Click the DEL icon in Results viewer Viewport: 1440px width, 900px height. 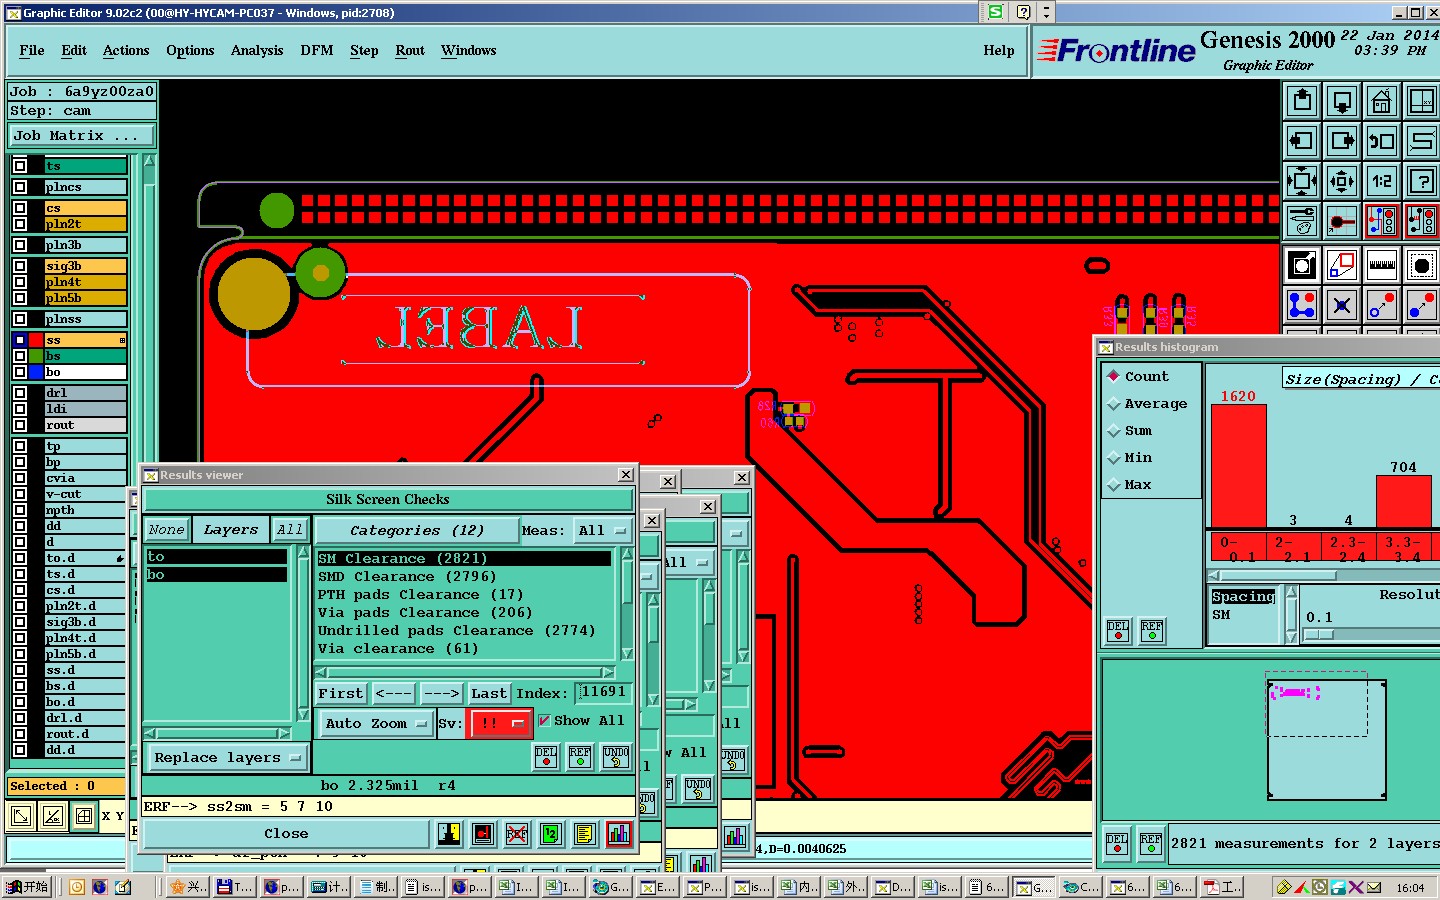click(x=546, y=757)
